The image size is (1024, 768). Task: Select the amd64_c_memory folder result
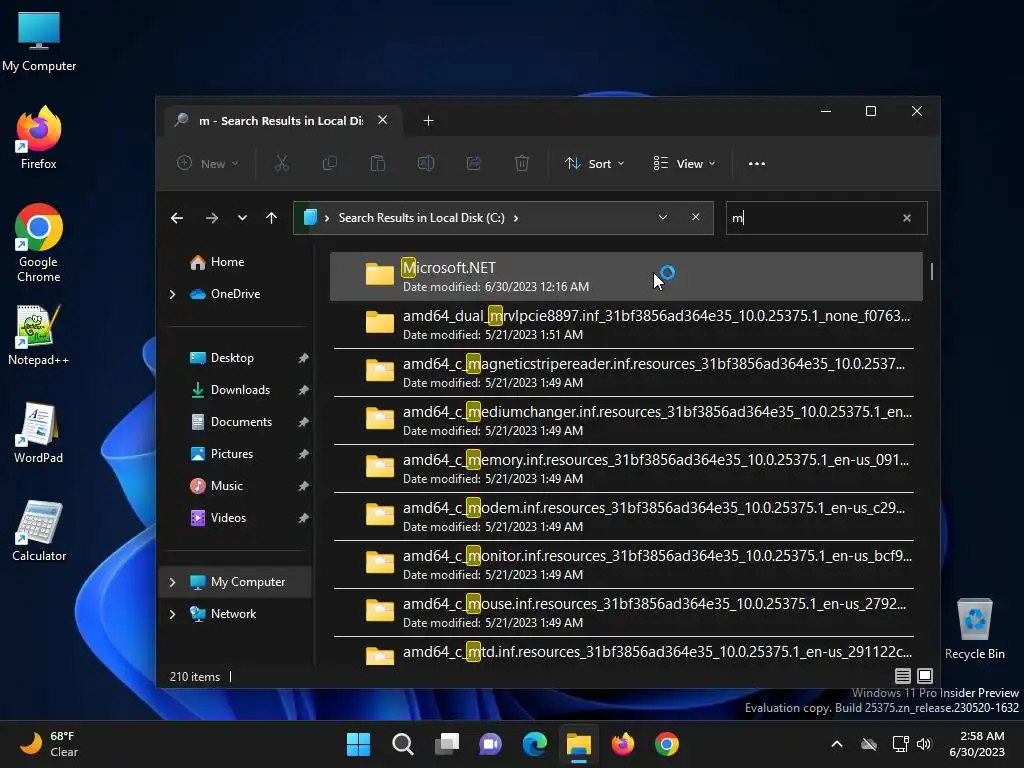click(626, 468)
